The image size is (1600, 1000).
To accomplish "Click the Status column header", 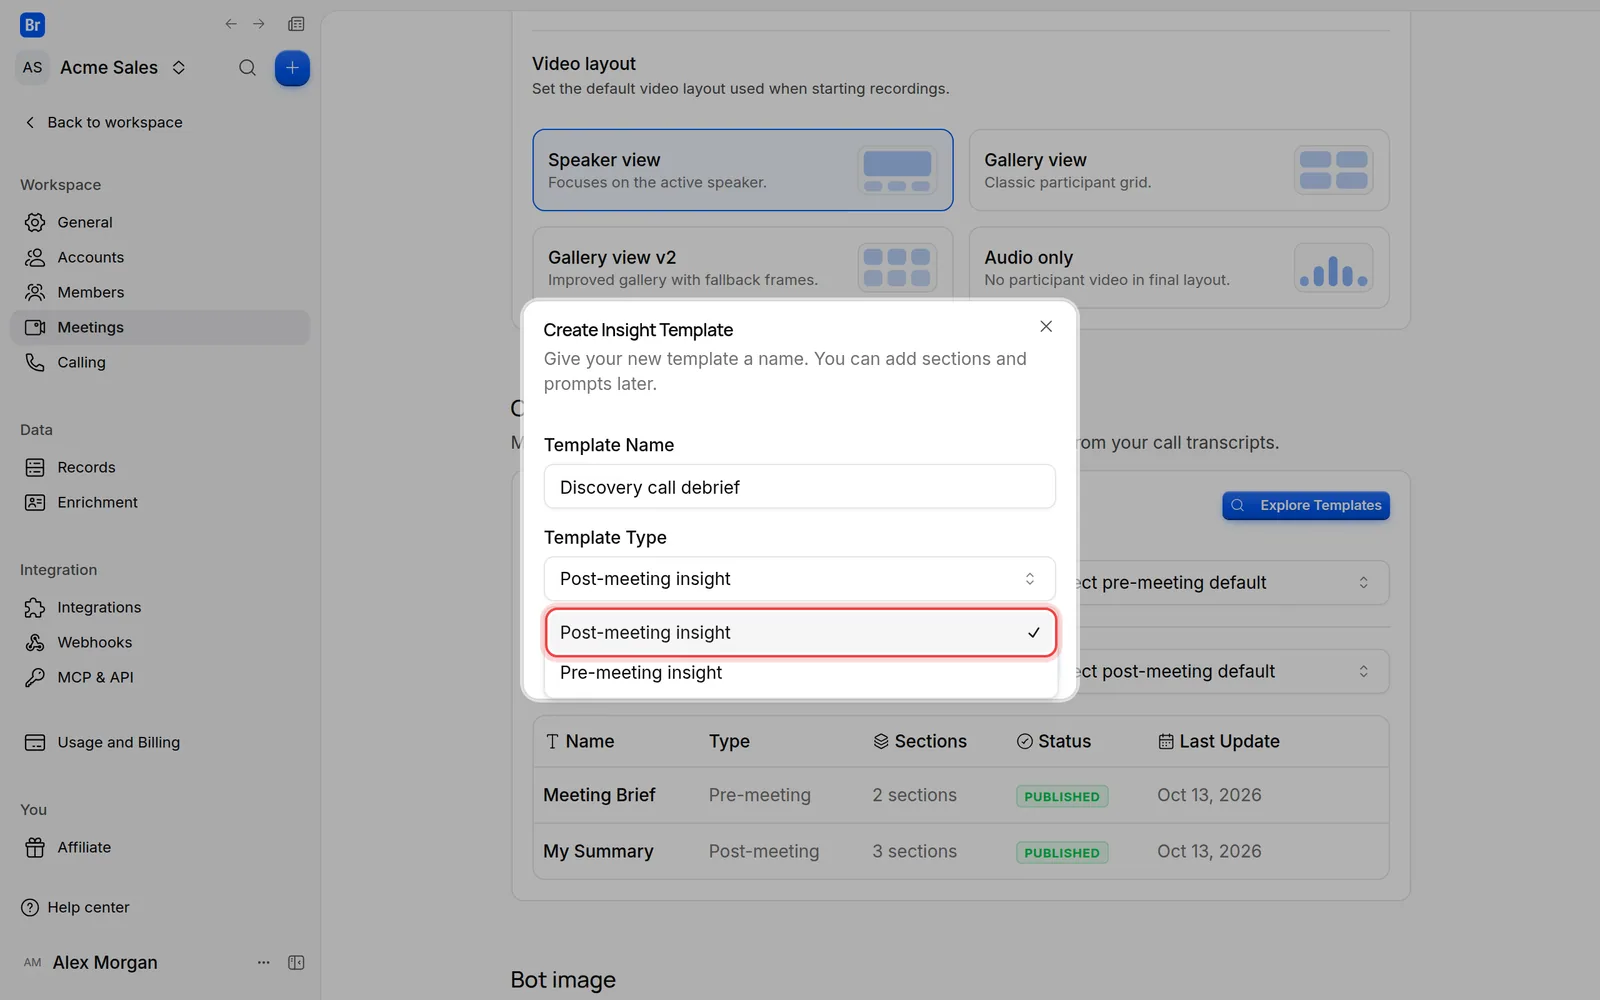I will click(x=1054, y=742).
